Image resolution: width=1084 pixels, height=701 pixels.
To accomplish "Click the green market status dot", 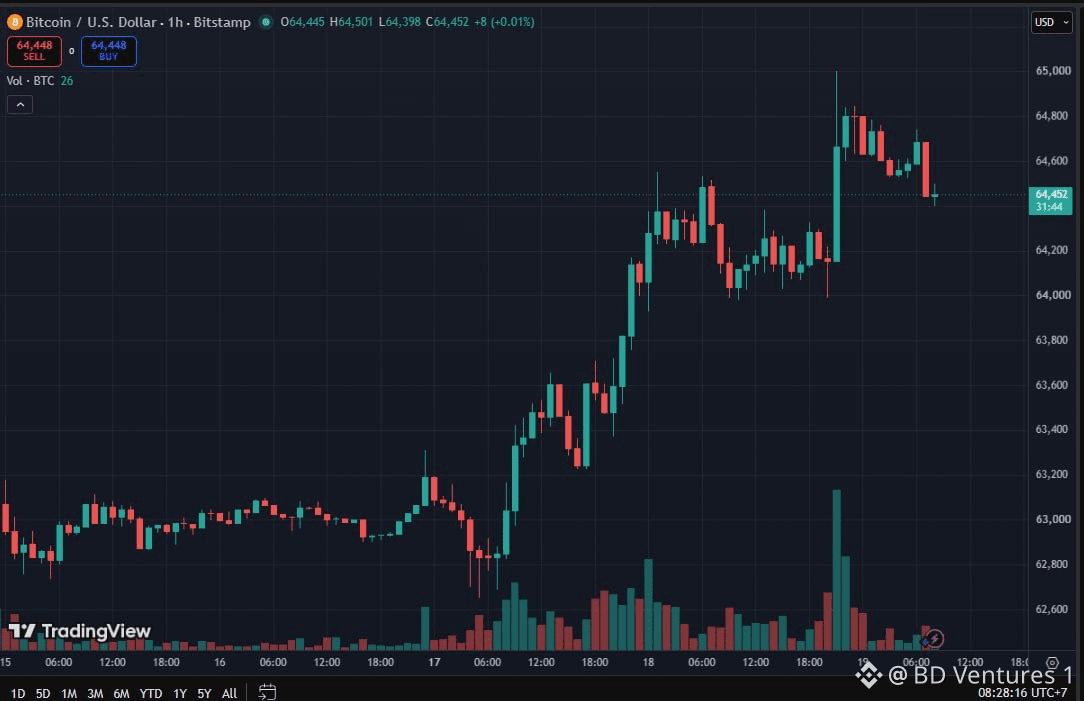I will [x=265, y=22].
